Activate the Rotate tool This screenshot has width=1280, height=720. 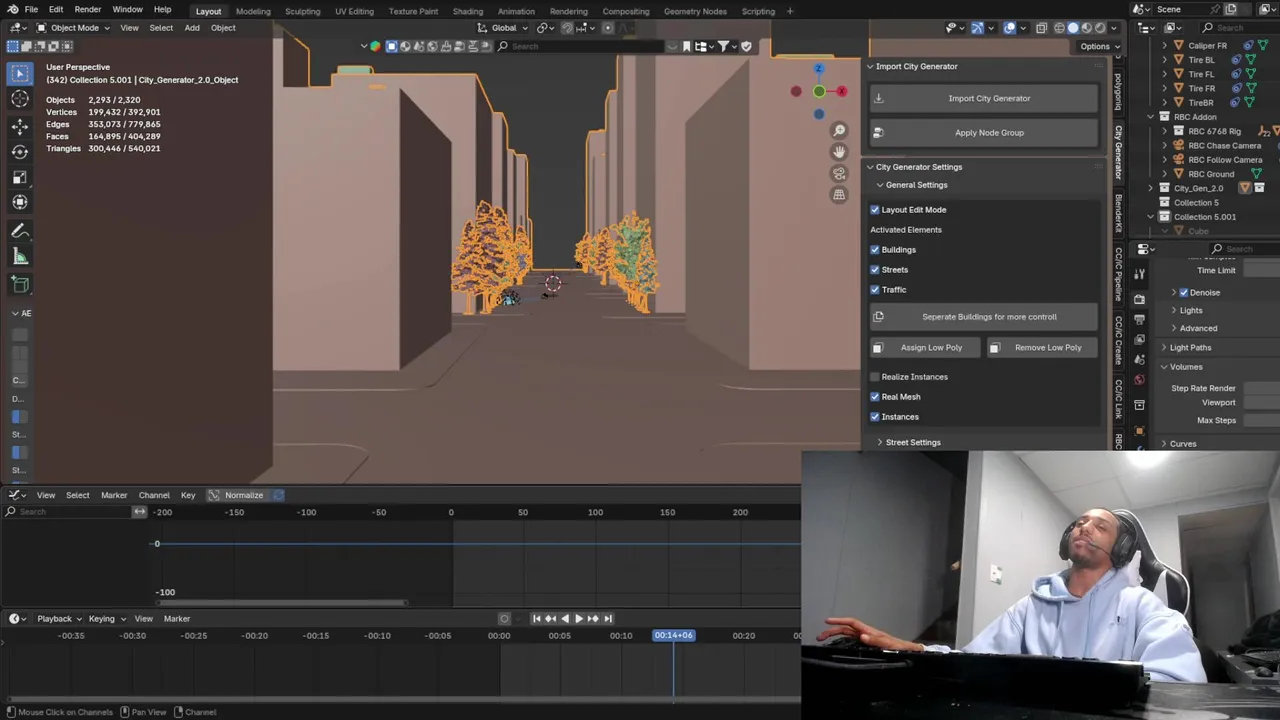point(20,151)
